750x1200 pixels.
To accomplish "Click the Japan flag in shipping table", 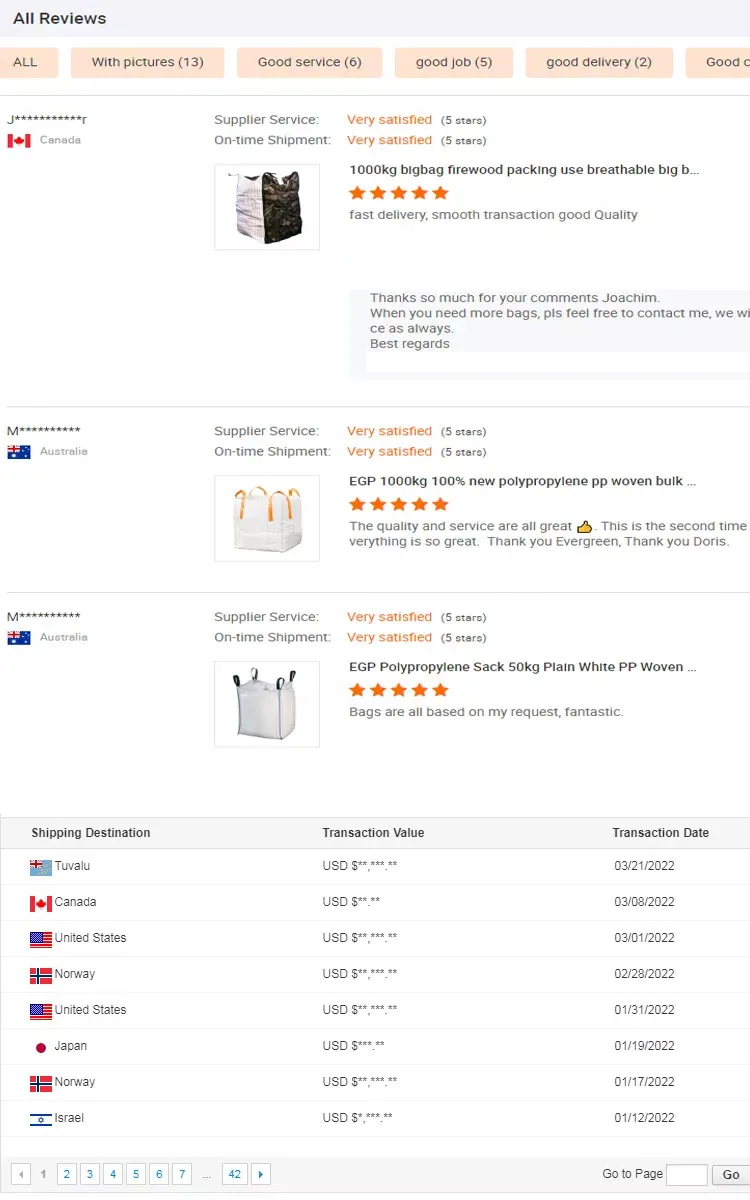I will [41, 1047].
